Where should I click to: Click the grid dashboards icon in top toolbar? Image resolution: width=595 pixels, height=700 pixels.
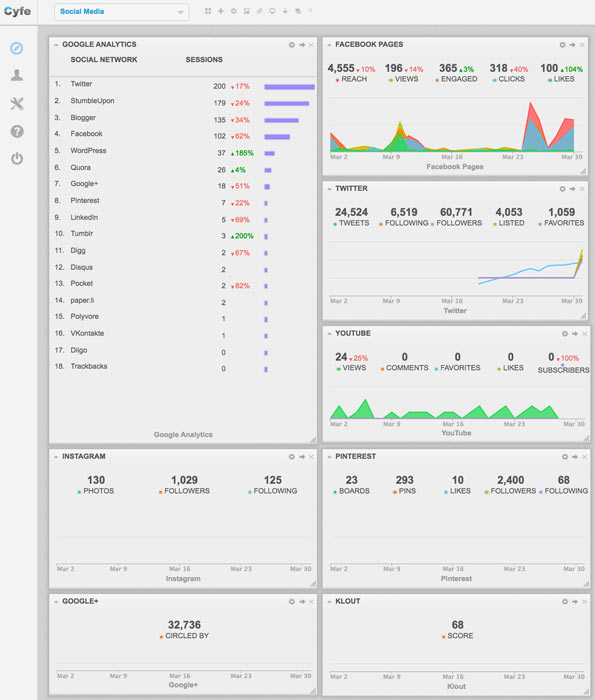pyautogui.click(x=208, y=11)
